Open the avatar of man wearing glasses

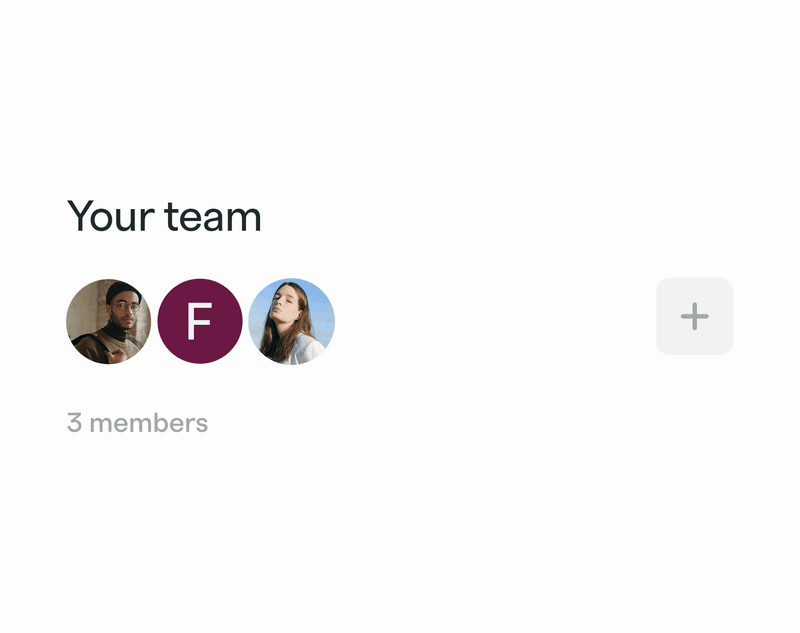(108, 321)
